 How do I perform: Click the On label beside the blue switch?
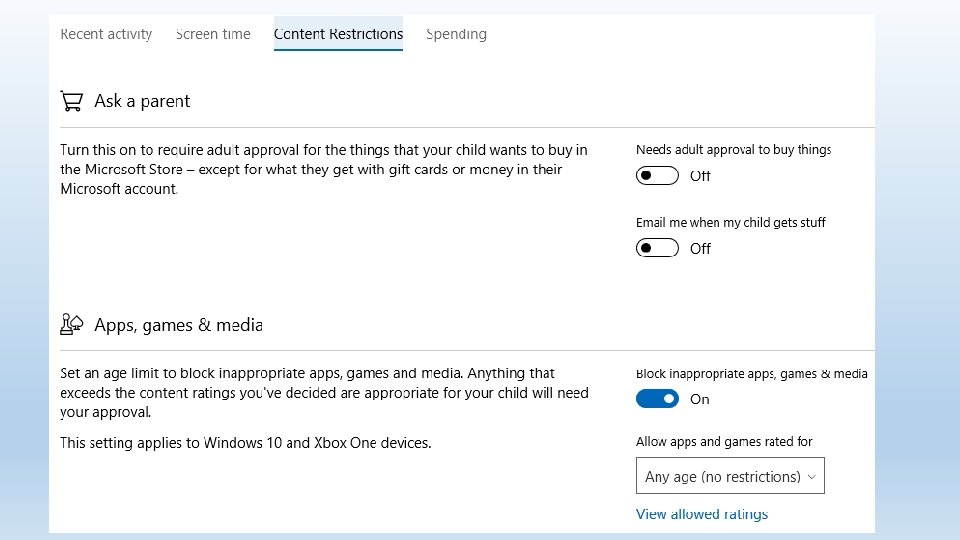pyautogui.click(x=700, y=399)
